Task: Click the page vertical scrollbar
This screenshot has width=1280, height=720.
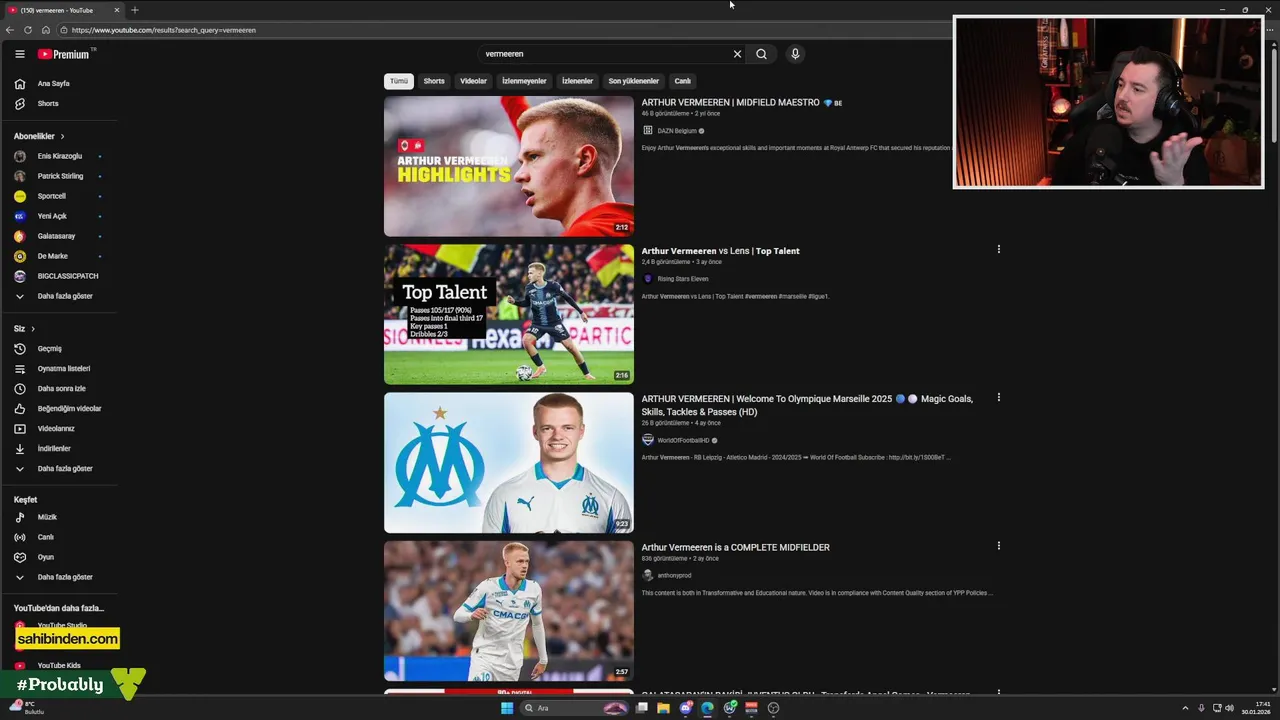Action: [x=1275, y=95]
